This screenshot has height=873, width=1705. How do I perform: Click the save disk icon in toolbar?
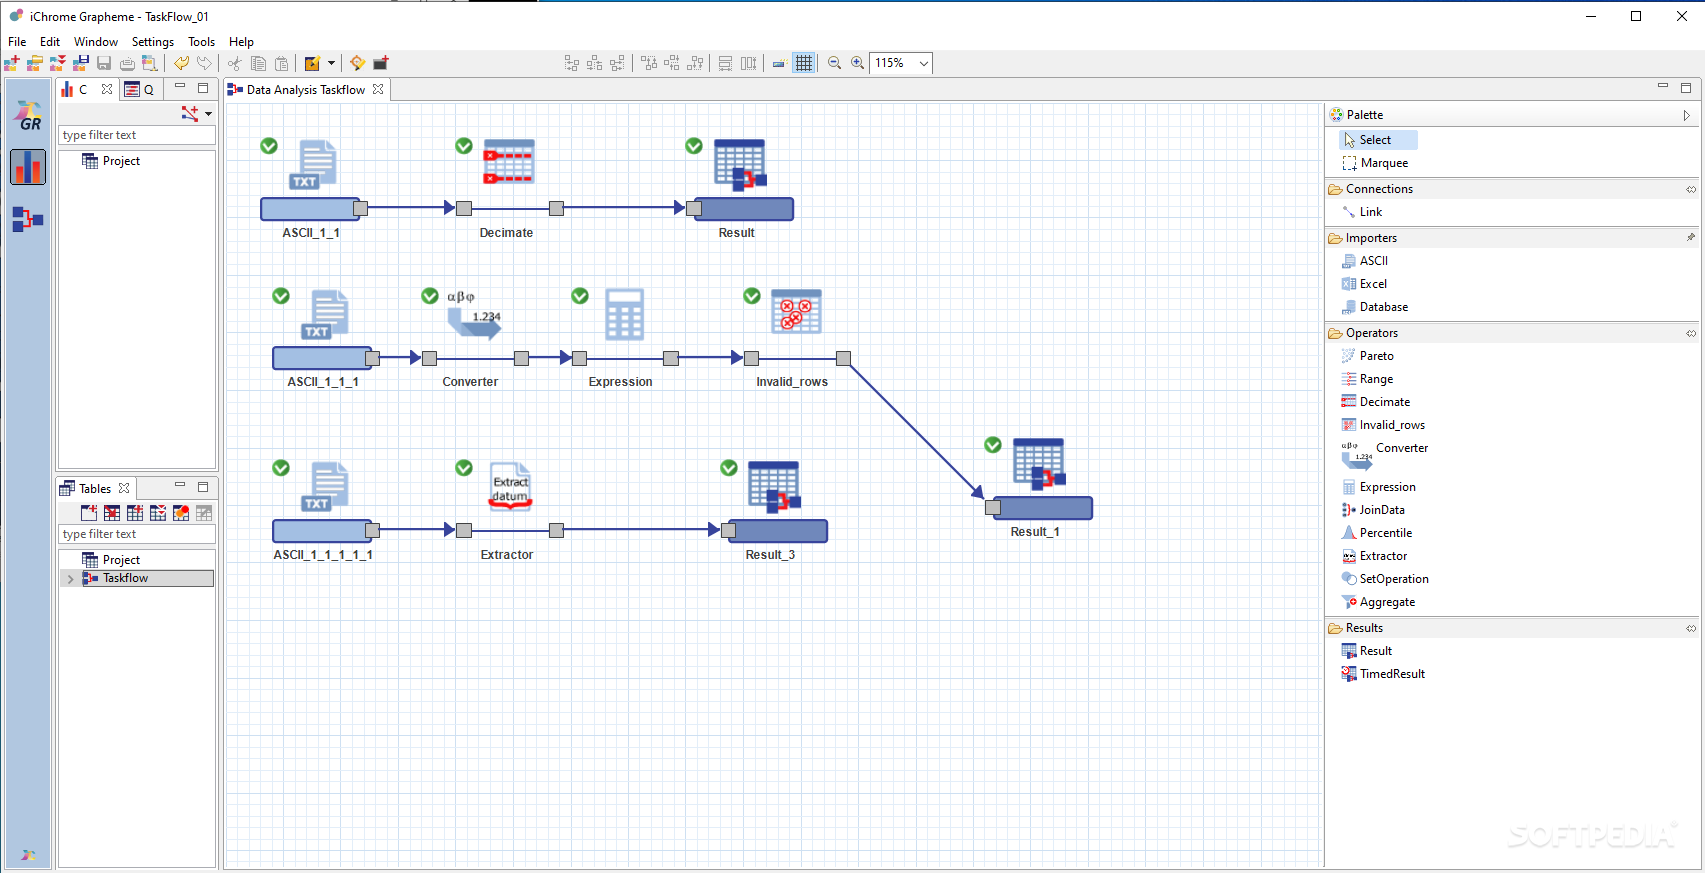pos(104,63)
